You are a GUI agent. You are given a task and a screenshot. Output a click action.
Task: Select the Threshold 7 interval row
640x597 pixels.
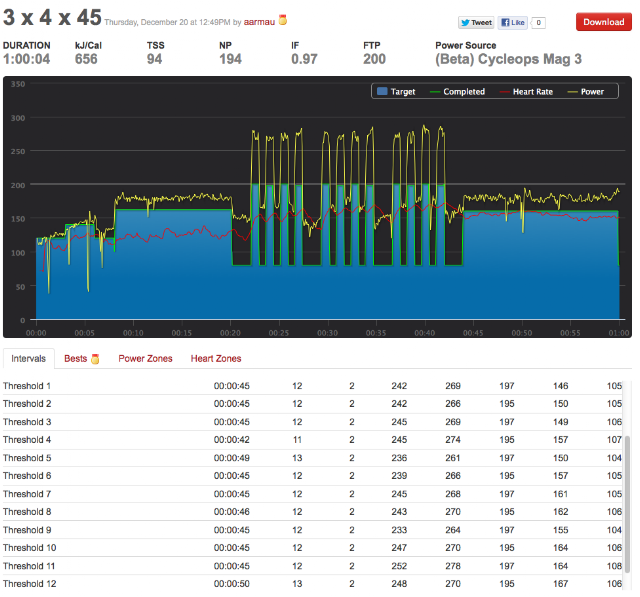312,494
